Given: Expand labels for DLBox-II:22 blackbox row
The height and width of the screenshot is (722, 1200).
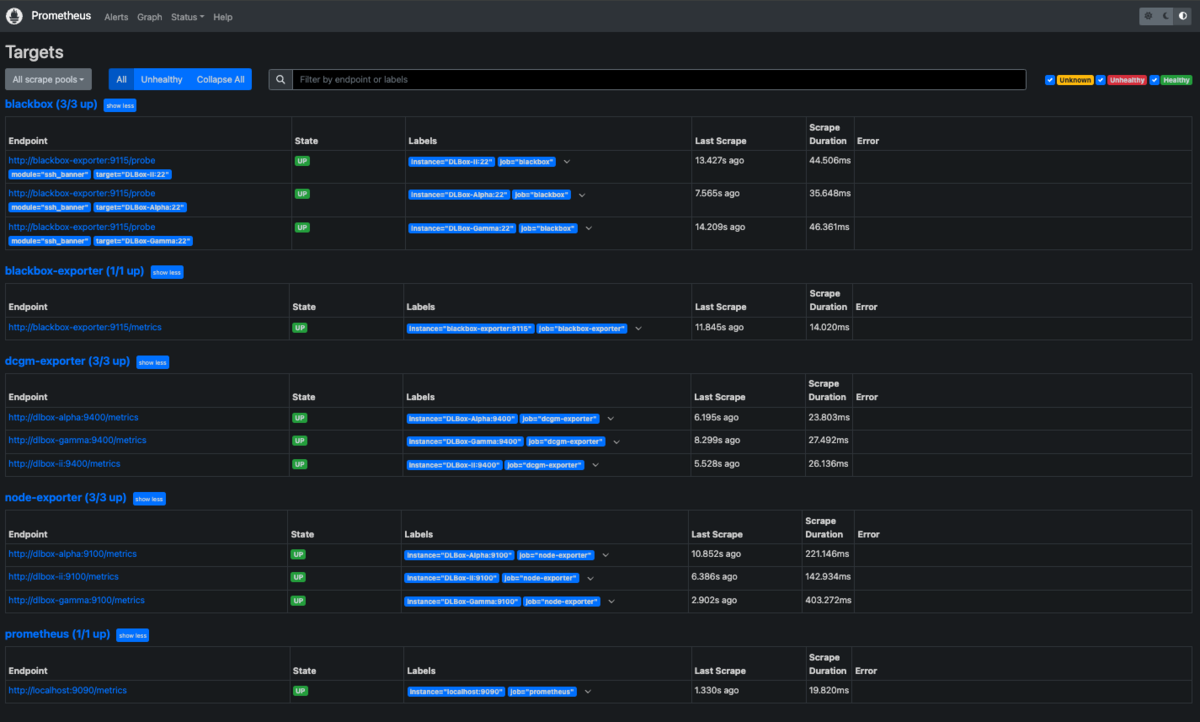Looking at the screenshot, I should coord(566,161).
